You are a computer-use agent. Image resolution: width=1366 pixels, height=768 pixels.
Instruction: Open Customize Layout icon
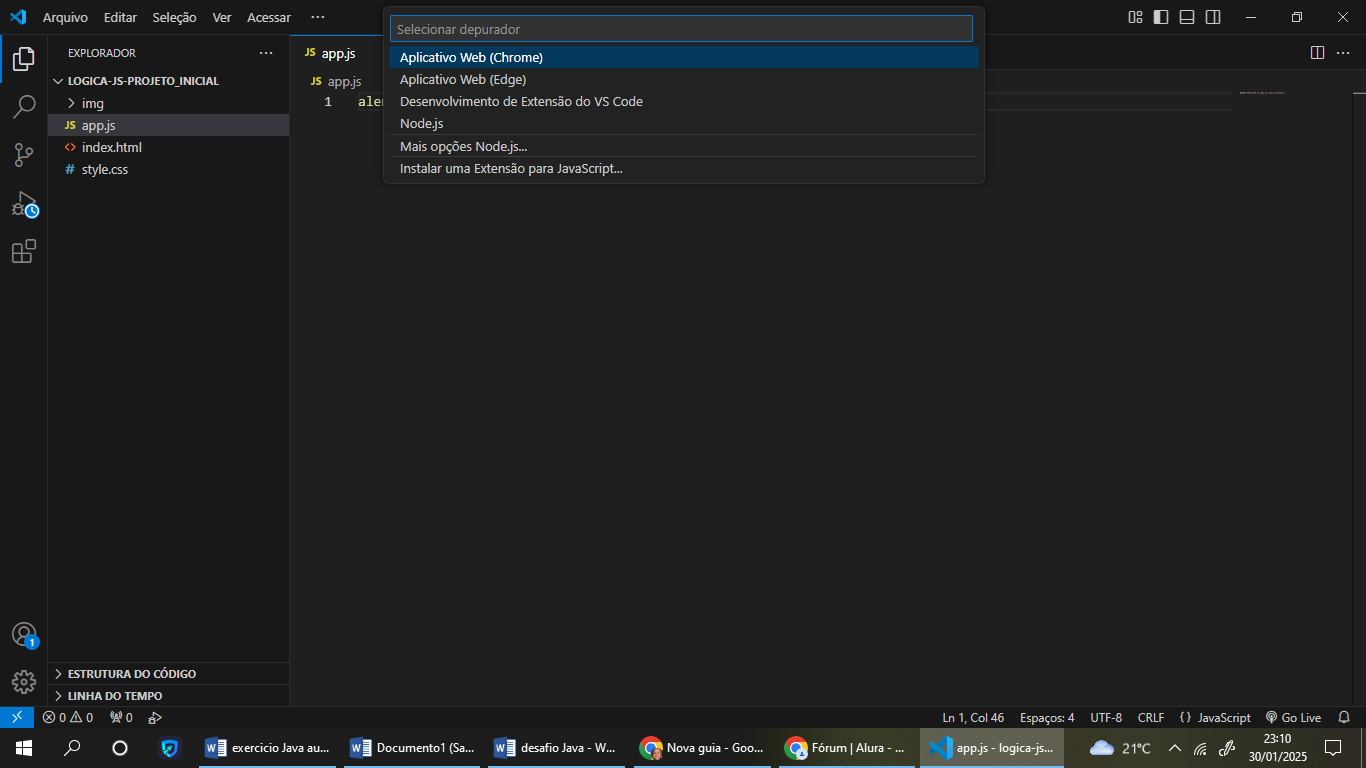click(x=1135, y=17)
